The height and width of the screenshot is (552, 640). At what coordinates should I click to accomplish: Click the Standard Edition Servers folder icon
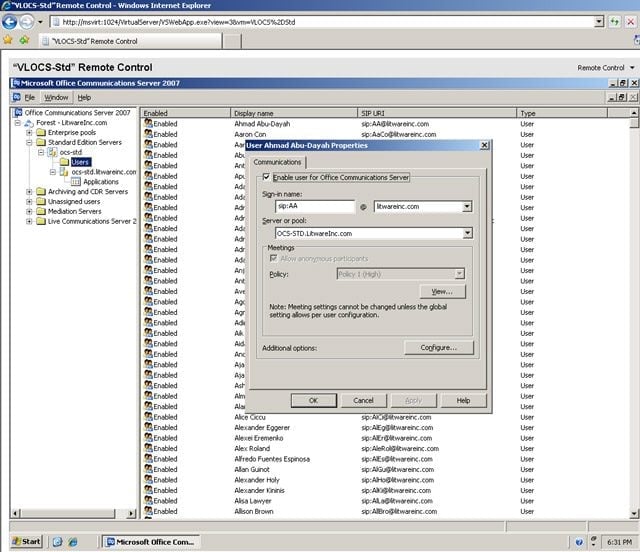tap(40, 142)
